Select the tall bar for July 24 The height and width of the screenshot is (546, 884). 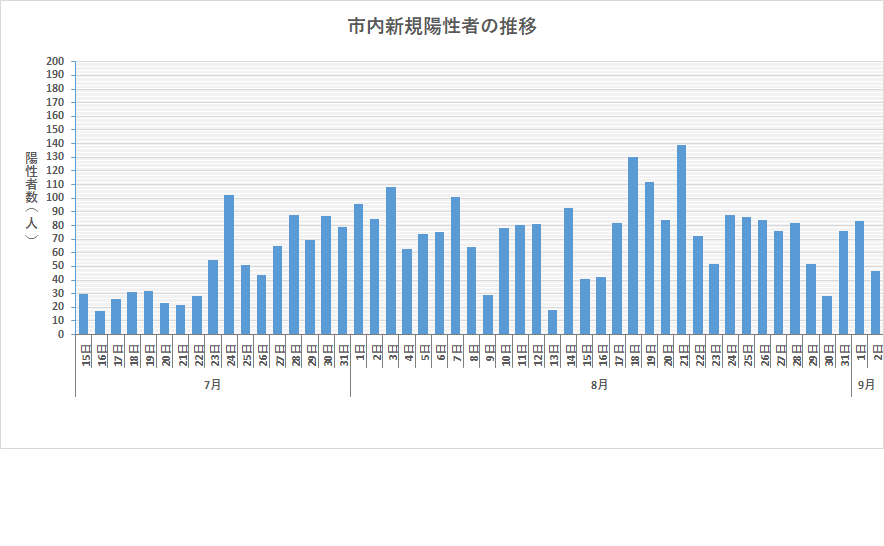(229, 265)
